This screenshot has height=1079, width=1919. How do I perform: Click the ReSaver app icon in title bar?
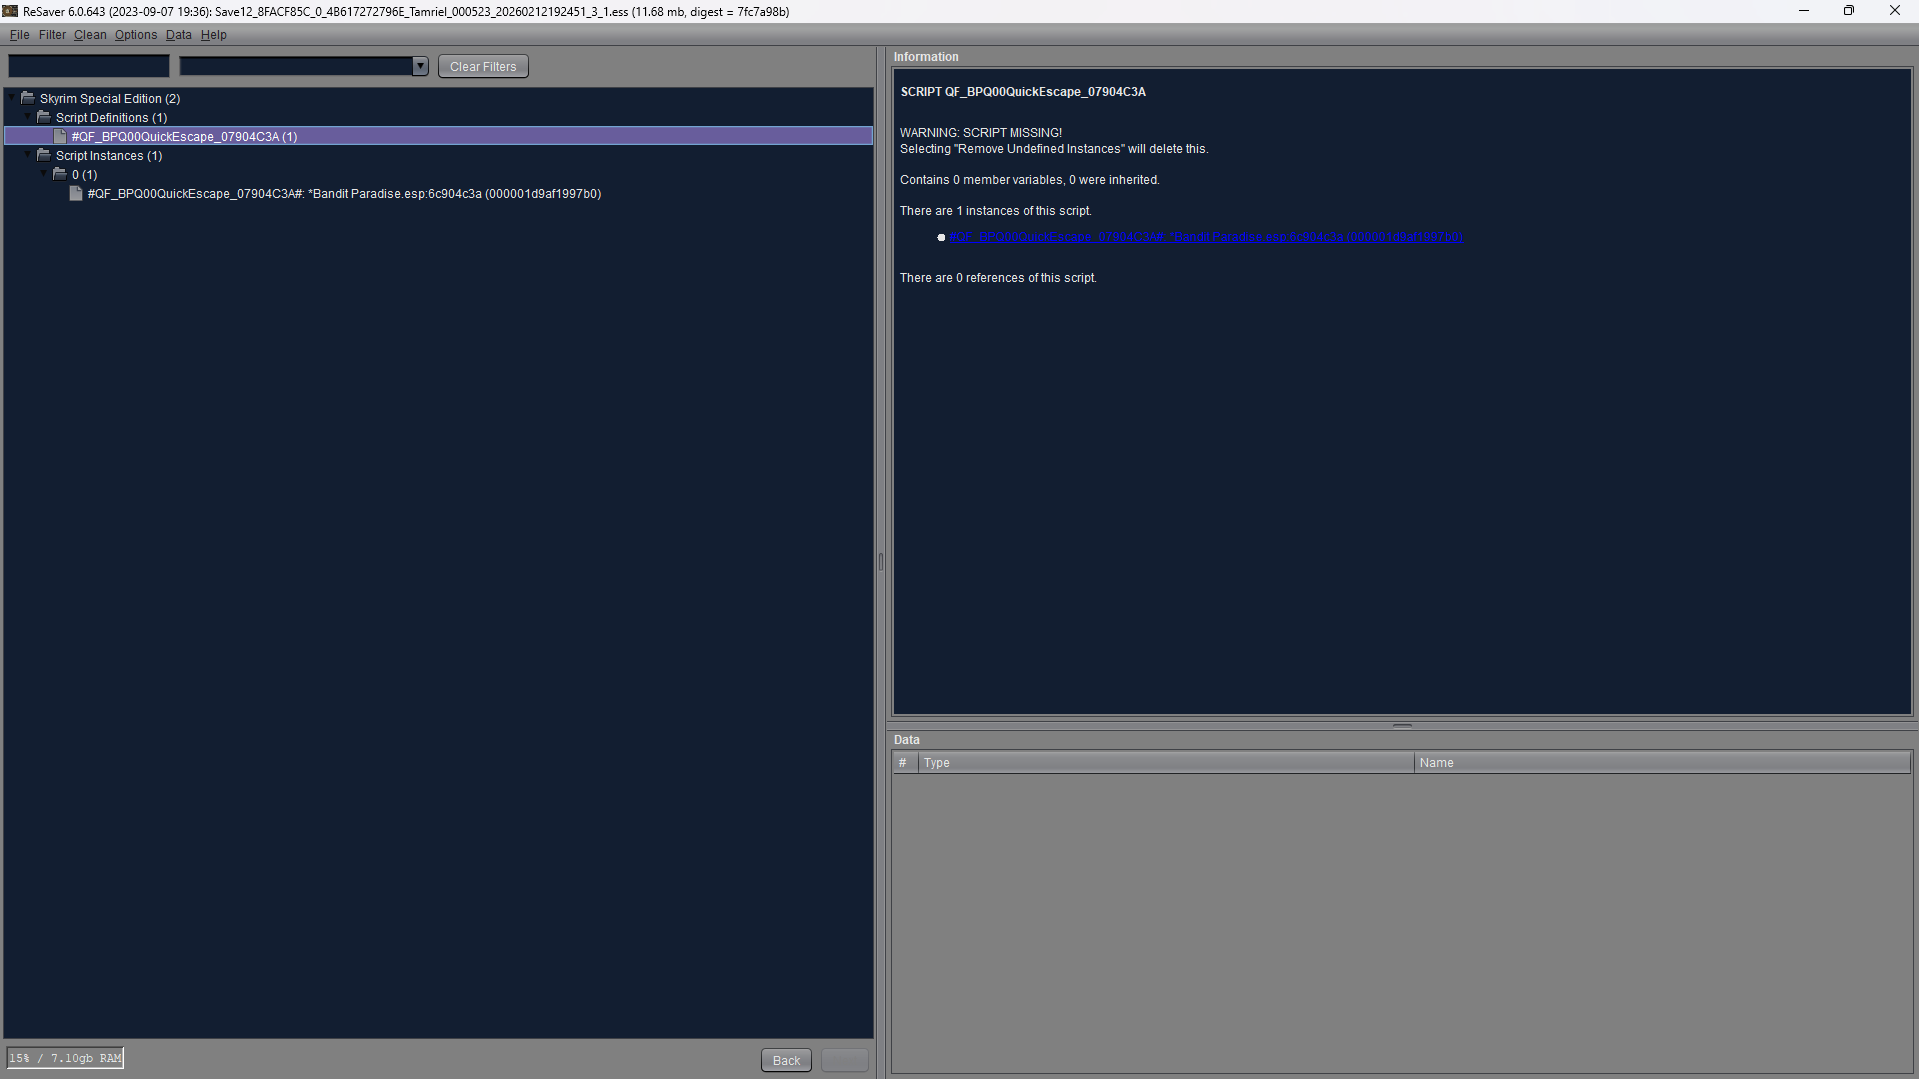click(10, 11)
